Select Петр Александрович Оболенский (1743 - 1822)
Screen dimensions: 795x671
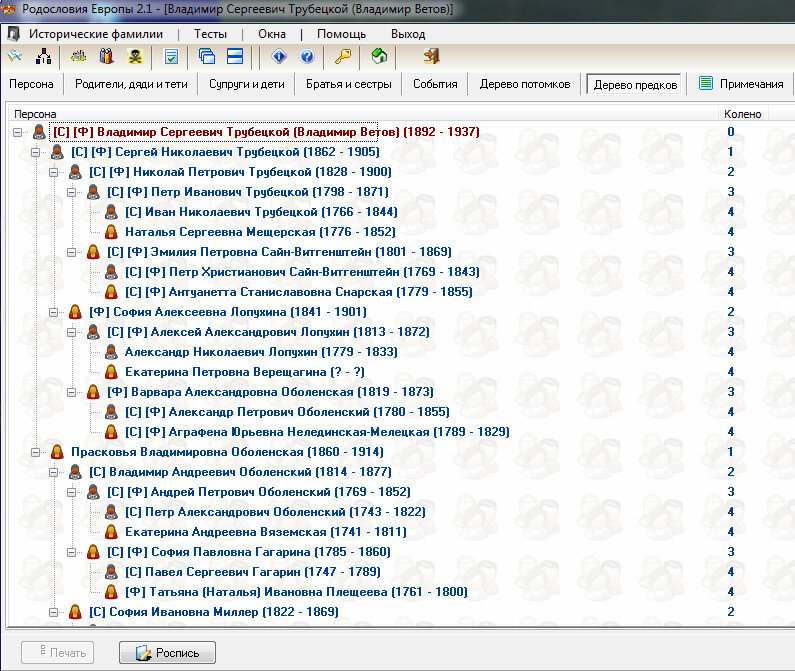(x=275, y=512)
